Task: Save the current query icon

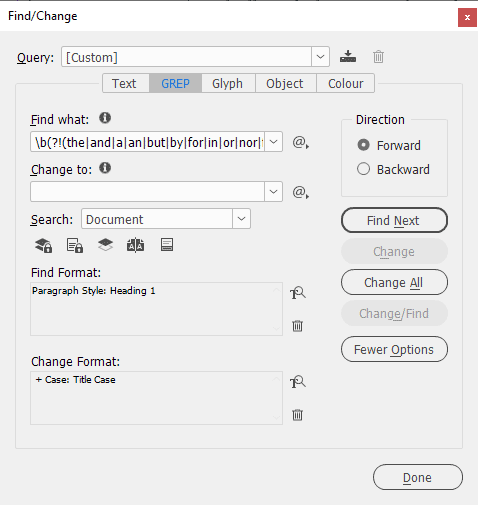Action: pos(348,56)
